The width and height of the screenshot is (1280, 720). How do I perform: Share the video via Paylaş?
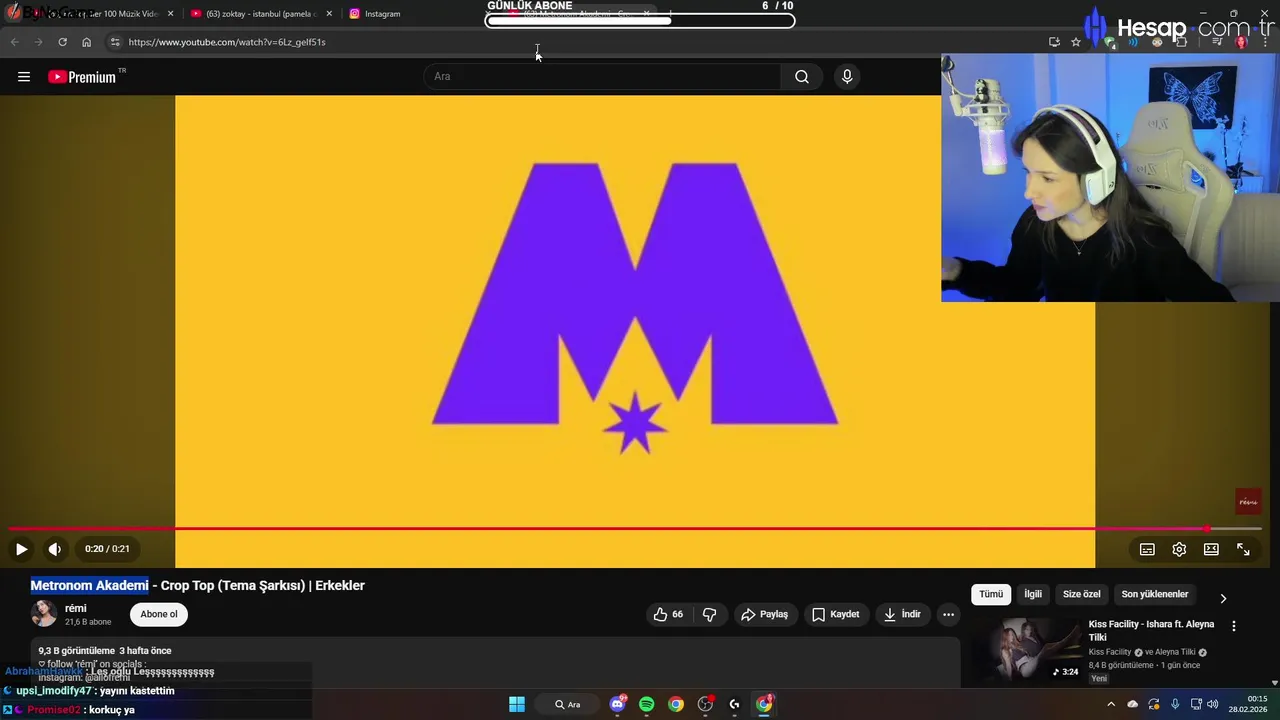coord(764,614)
